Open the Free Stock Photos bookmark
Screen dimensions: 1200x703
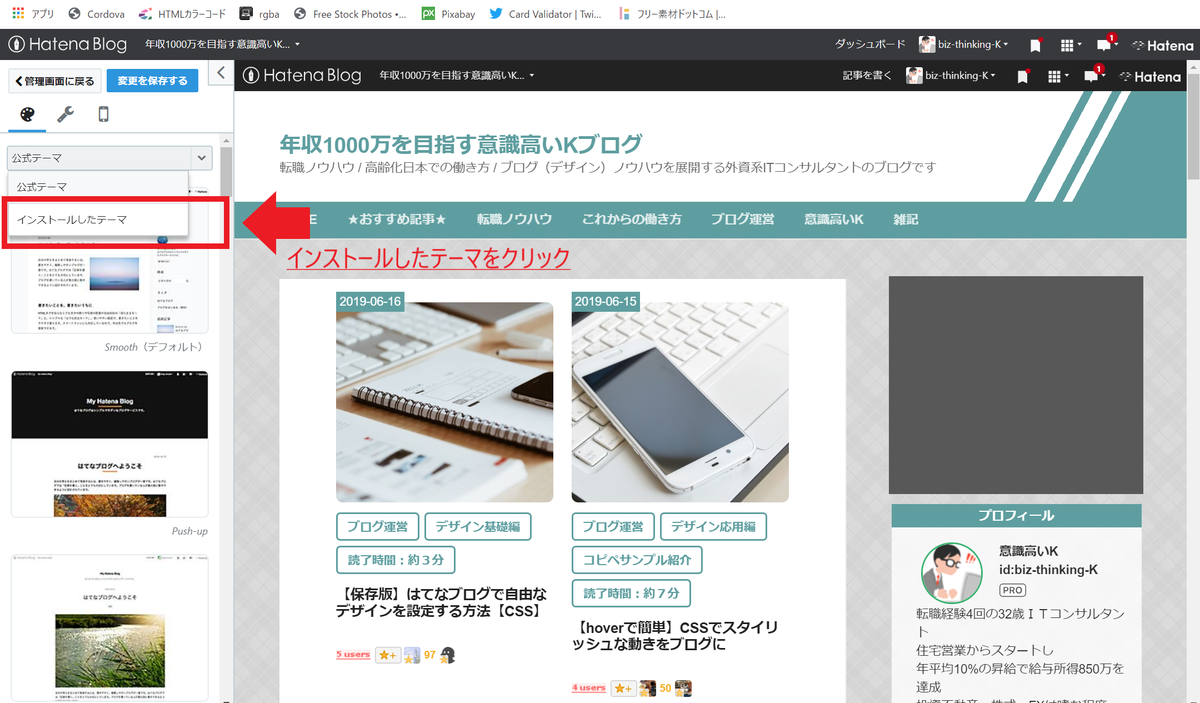[350, 14]
